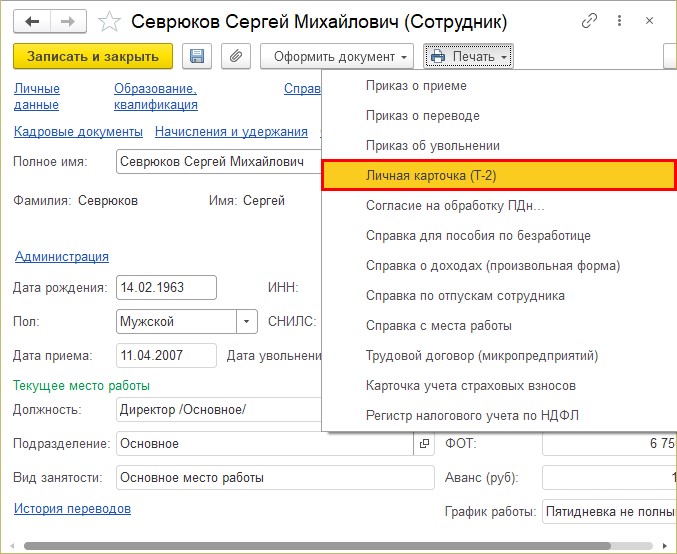Click Вид занятости field Основное место работы
The width and height of the screenshot is (677, 554).
tap(275, 478)
